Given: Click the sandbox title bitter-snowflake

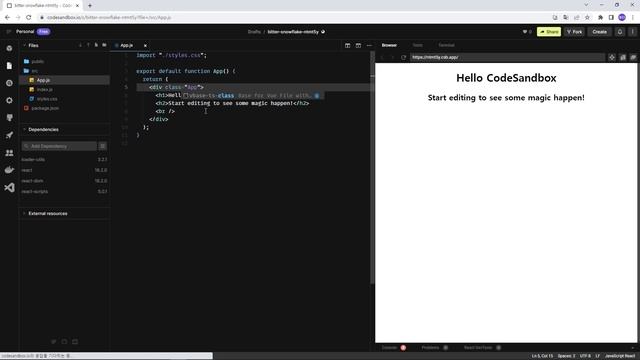Looking at the screenshot, I should 293,31.
